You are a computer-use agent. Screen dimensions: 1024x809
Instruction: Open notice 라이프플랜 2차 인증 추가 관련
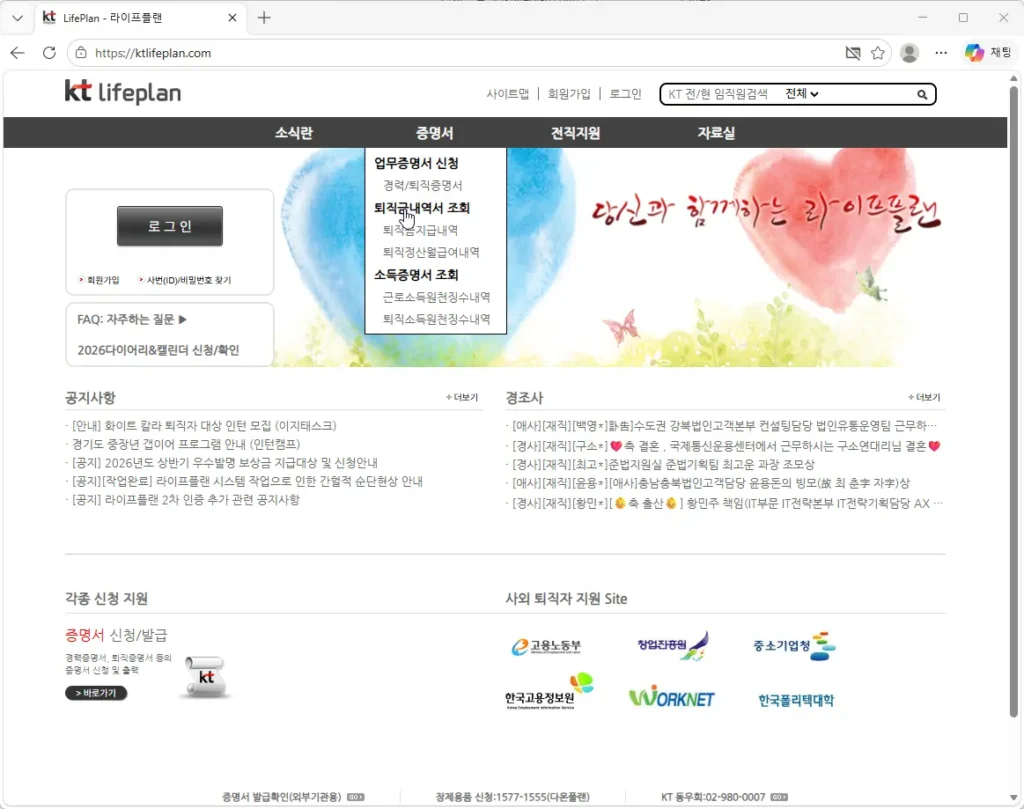point(185,500)
